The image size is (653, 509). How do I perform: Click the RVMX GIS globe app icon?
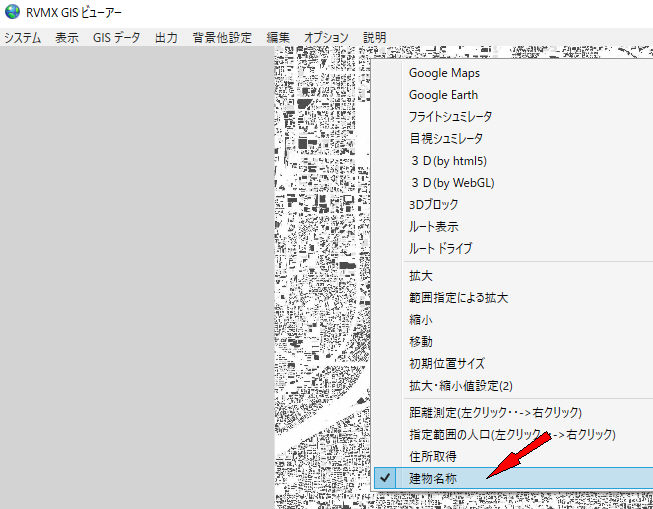pyautogui.click(x=12, y=13)
